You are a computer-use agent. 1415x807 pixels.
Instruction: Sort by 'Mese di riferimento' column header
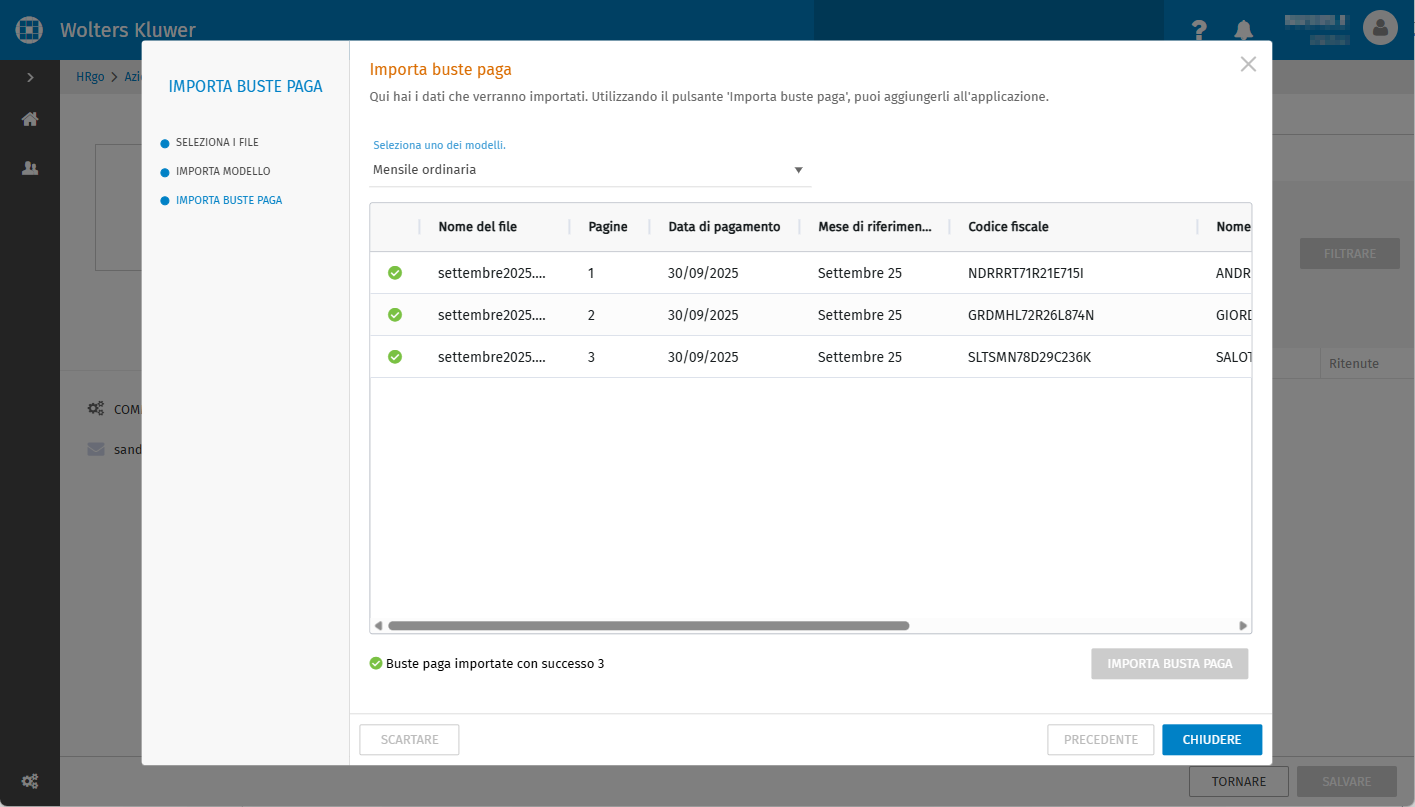point(875,227)
